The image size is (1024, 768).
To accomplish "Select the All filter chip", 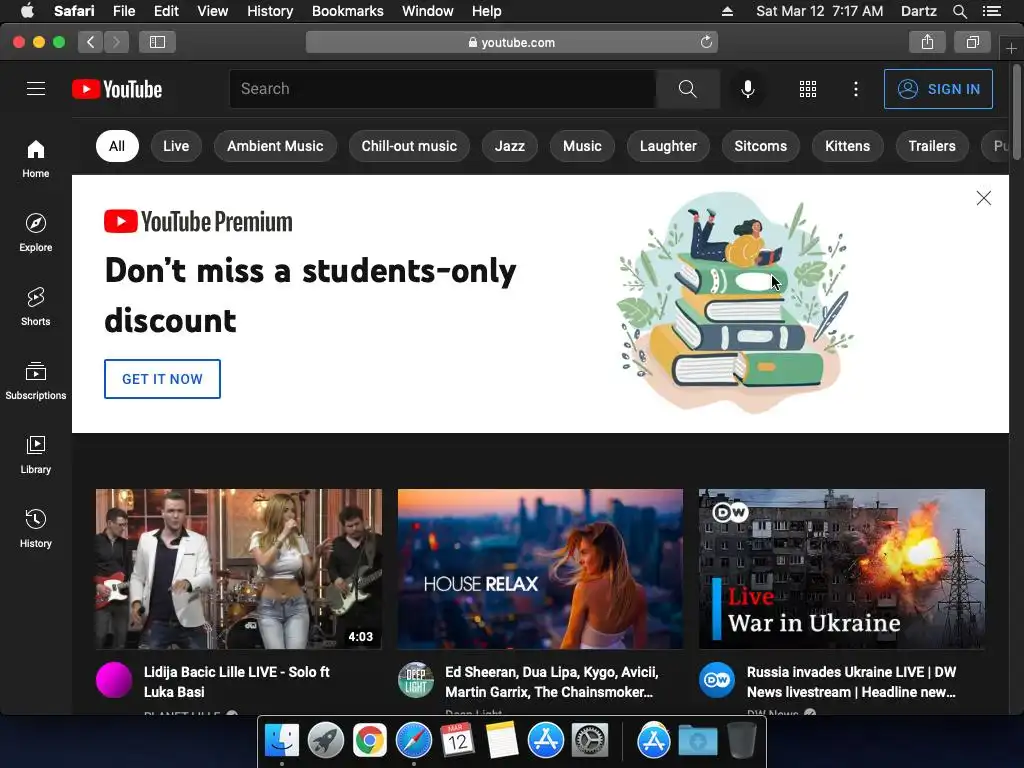I will [117, 146].
